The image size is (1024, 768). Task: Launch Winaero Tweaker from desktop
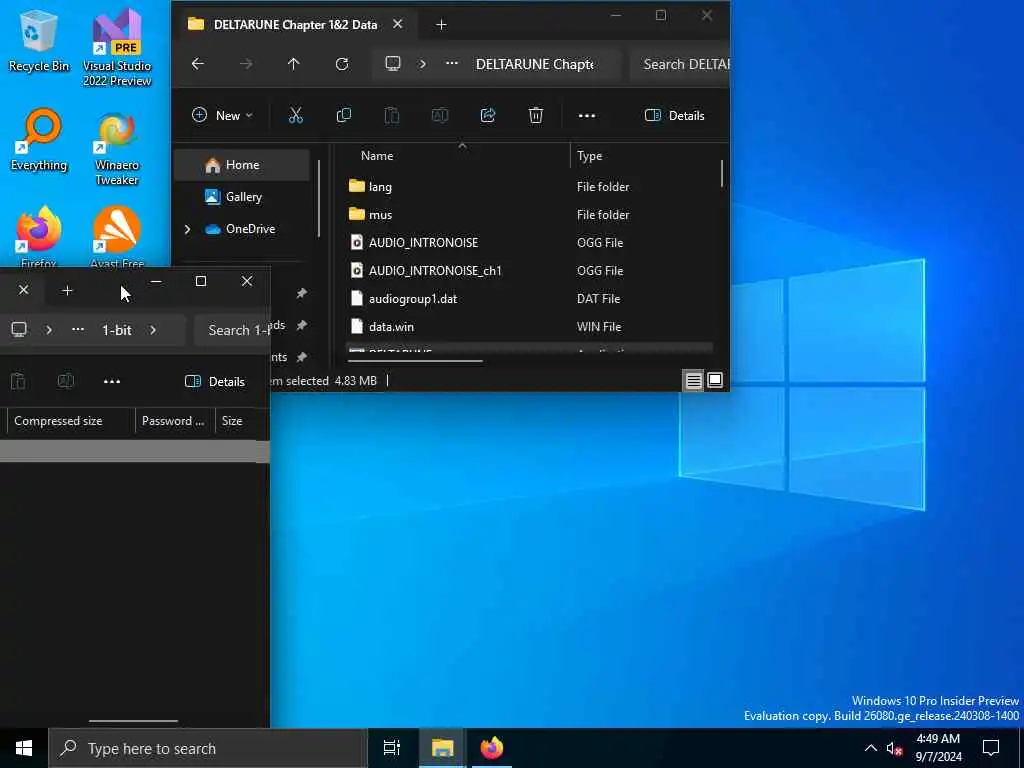[x=117, y=149]
